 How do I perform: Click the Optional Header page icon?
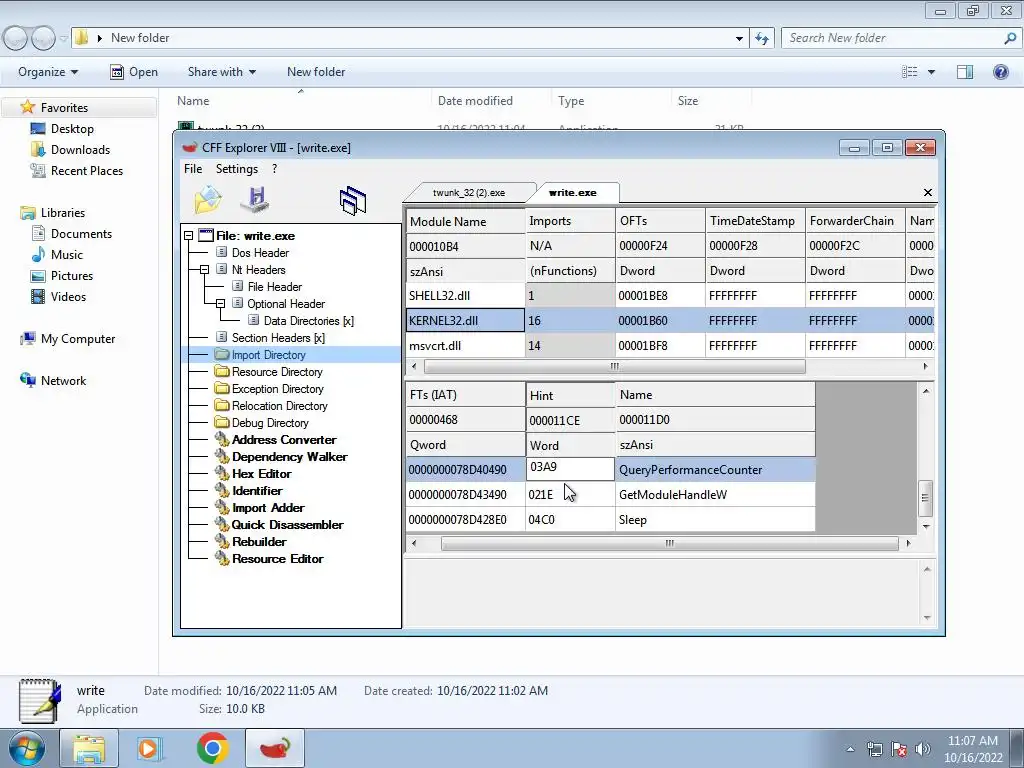[238, 303]
